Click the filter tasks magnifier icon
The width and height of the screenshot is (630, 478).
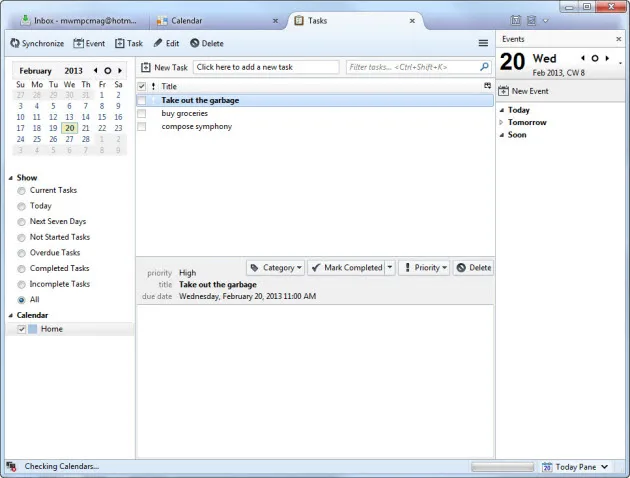point(484,67)
